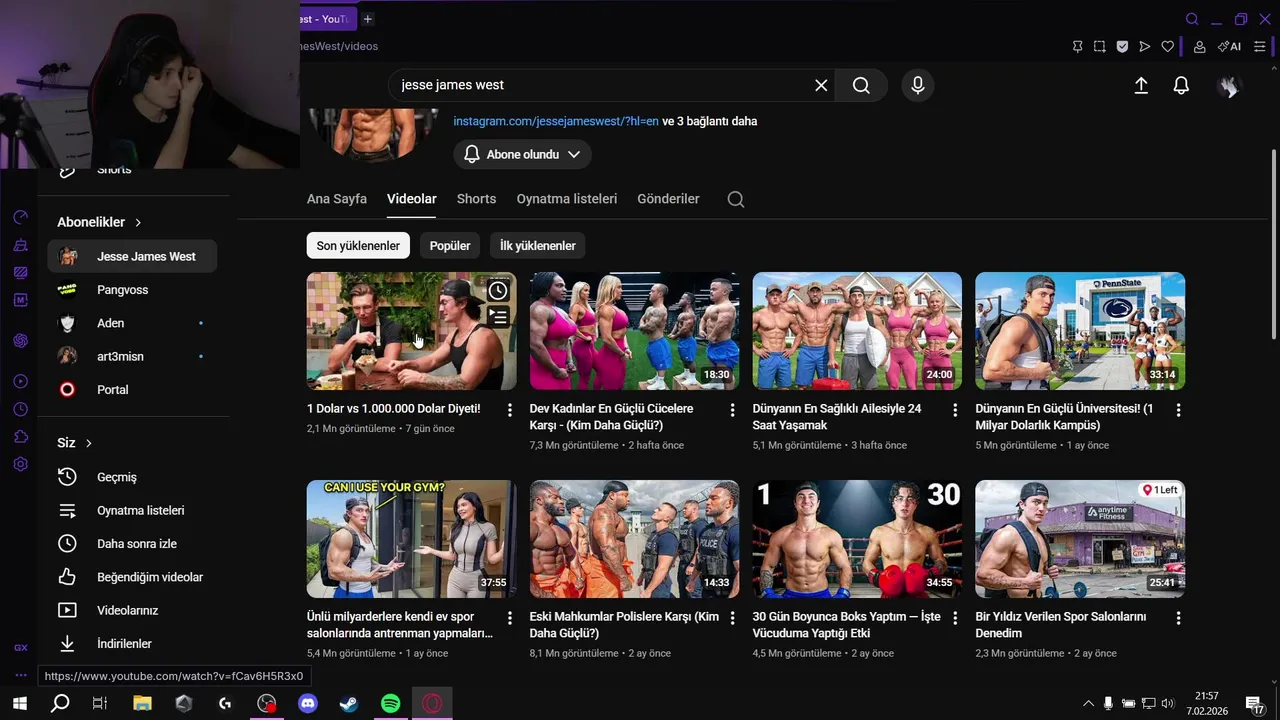This screenshot has height=720, width=1280.
Task: Open the ad blocker shield icon
Action: click(x=1122, y=46)
